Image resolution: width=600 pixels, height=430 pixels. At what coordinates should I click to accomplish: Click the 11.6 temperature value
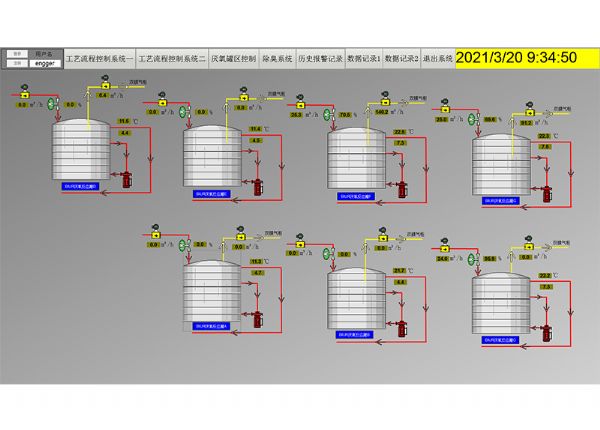coord(124,121)
